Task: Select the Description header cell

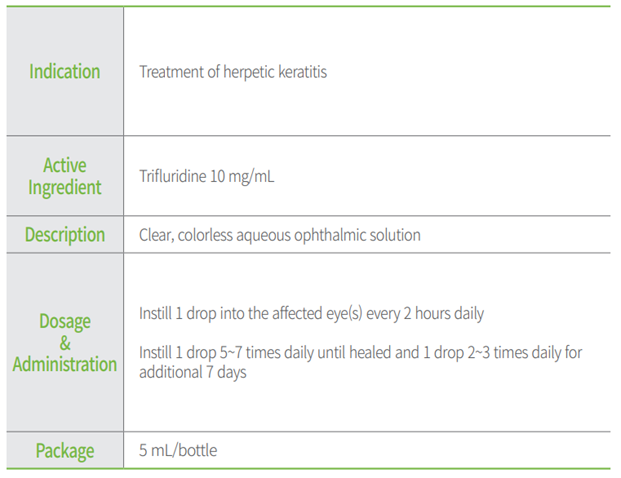Action: click(65, 236)
